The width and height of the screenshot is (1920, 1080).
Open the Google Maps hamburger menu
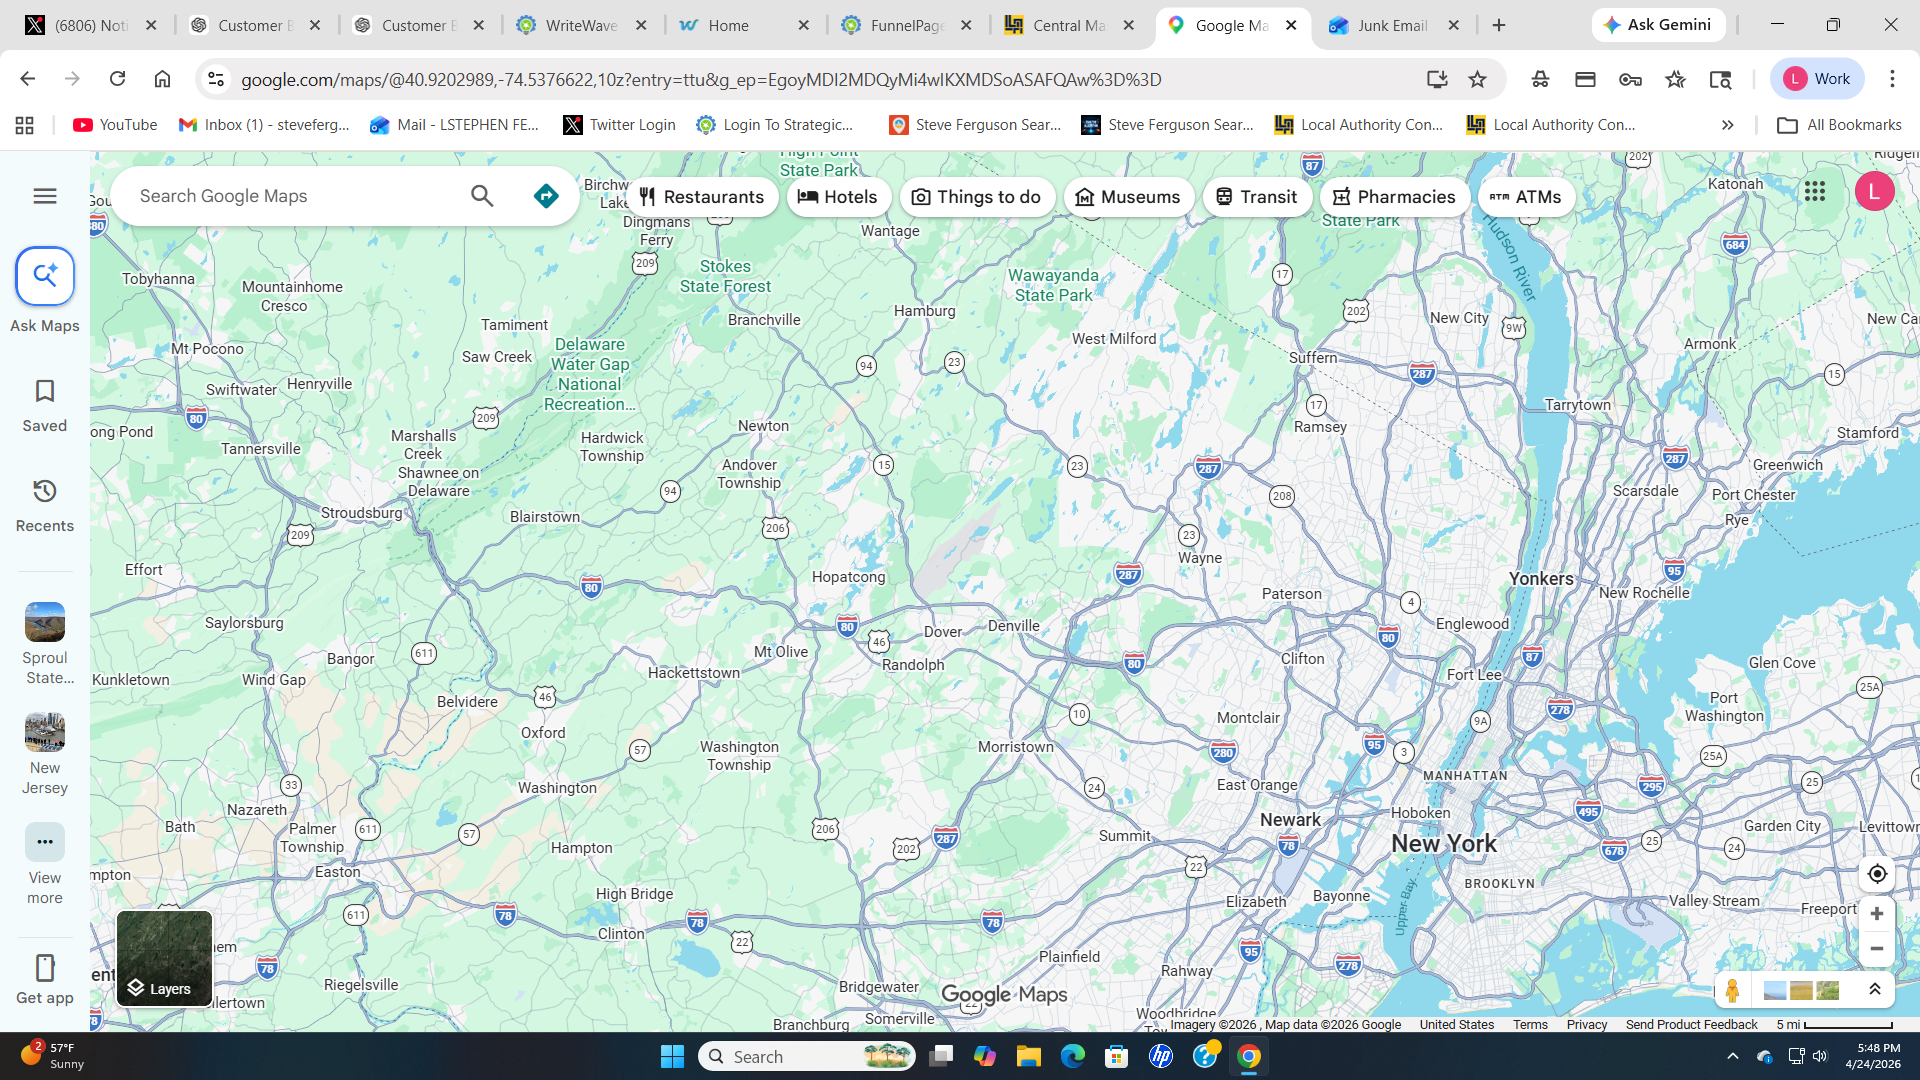(45, 196)
